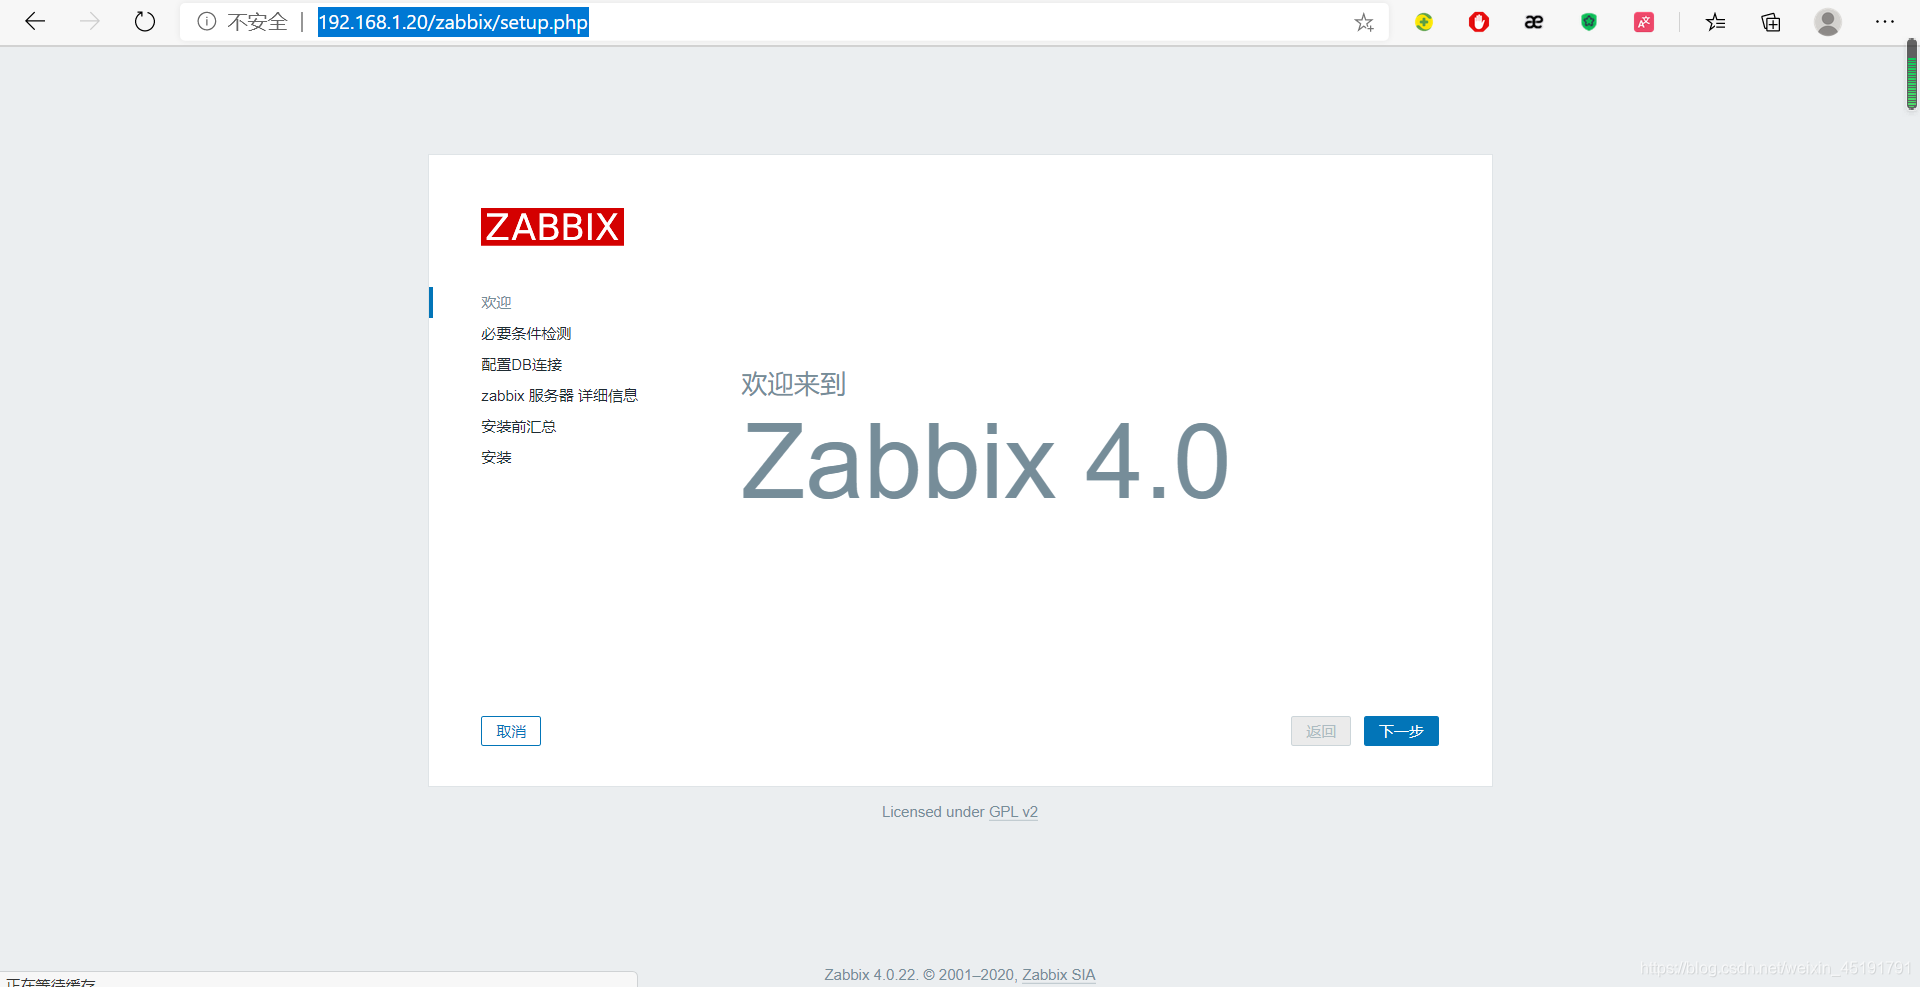Open the green shield extension icon
This screenshot has height=987, width=1920.
pyautogui.click(x=1589, y=22)
